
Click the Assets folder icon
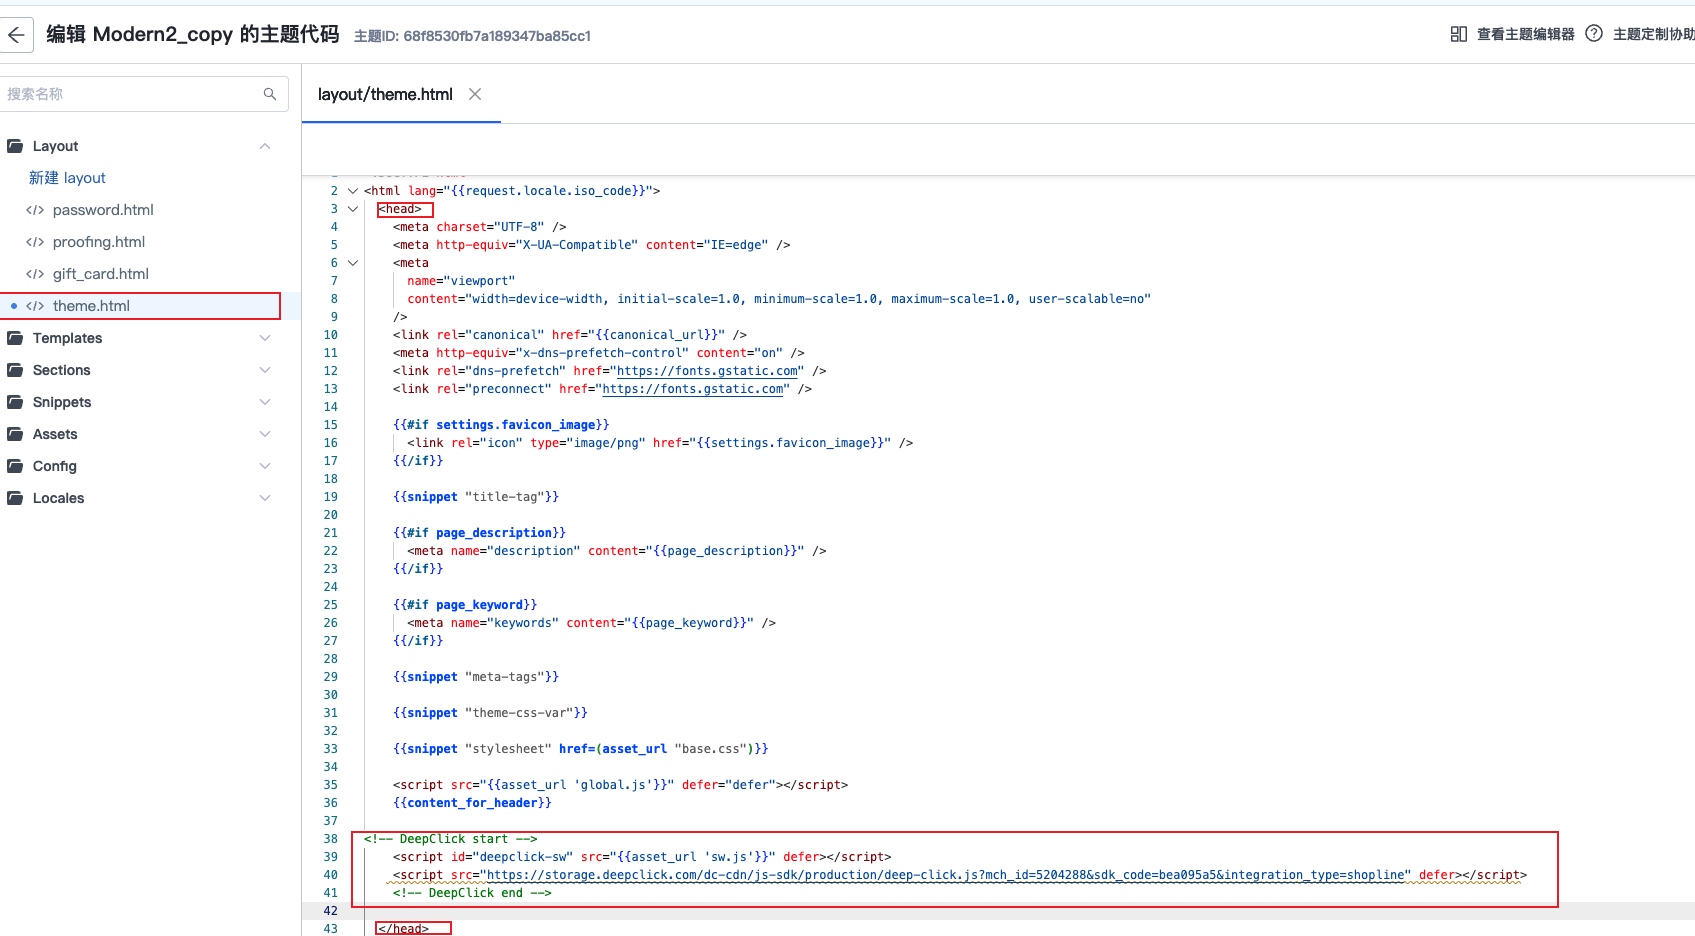(x=15, y=434)
